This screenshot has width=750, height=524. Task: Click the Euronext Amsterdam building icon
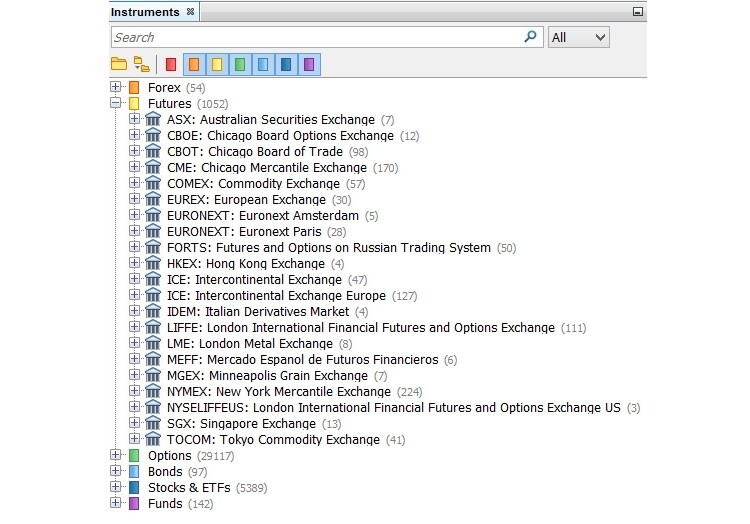[x=153, y=215]
